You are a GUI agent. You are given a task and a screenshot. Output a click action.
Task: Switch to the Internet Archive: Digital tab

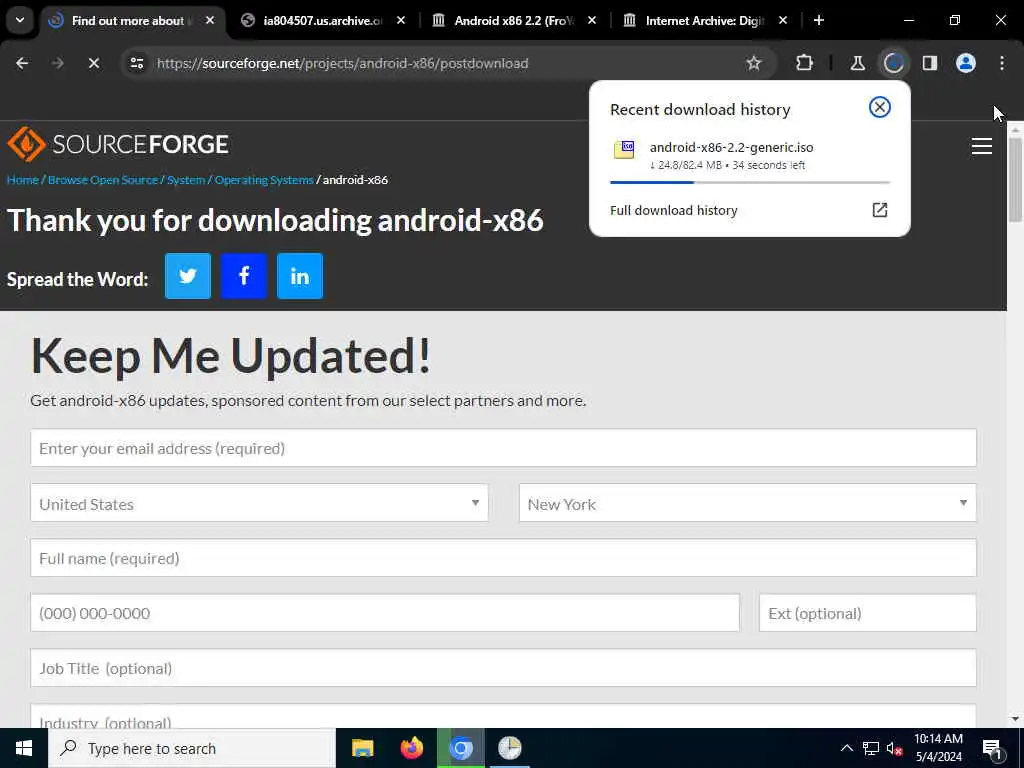(x=705, y=21)
